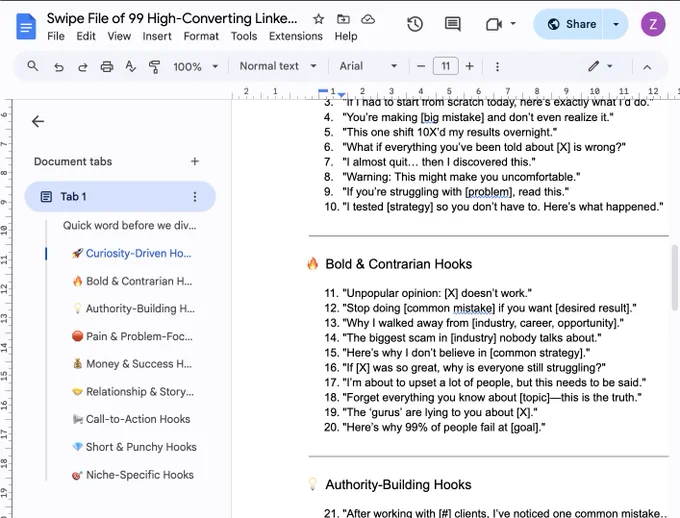
Task: Open the Tools menu
Action: pyautogui.click(x=244, y=36)
